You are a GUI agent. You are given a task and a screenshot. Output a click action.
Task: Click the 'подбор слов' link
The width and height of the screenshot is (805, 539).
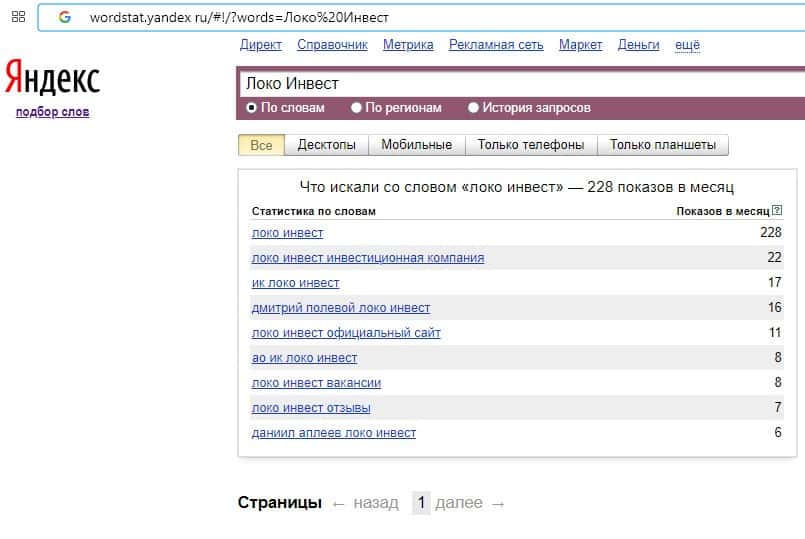coord(52,112)
